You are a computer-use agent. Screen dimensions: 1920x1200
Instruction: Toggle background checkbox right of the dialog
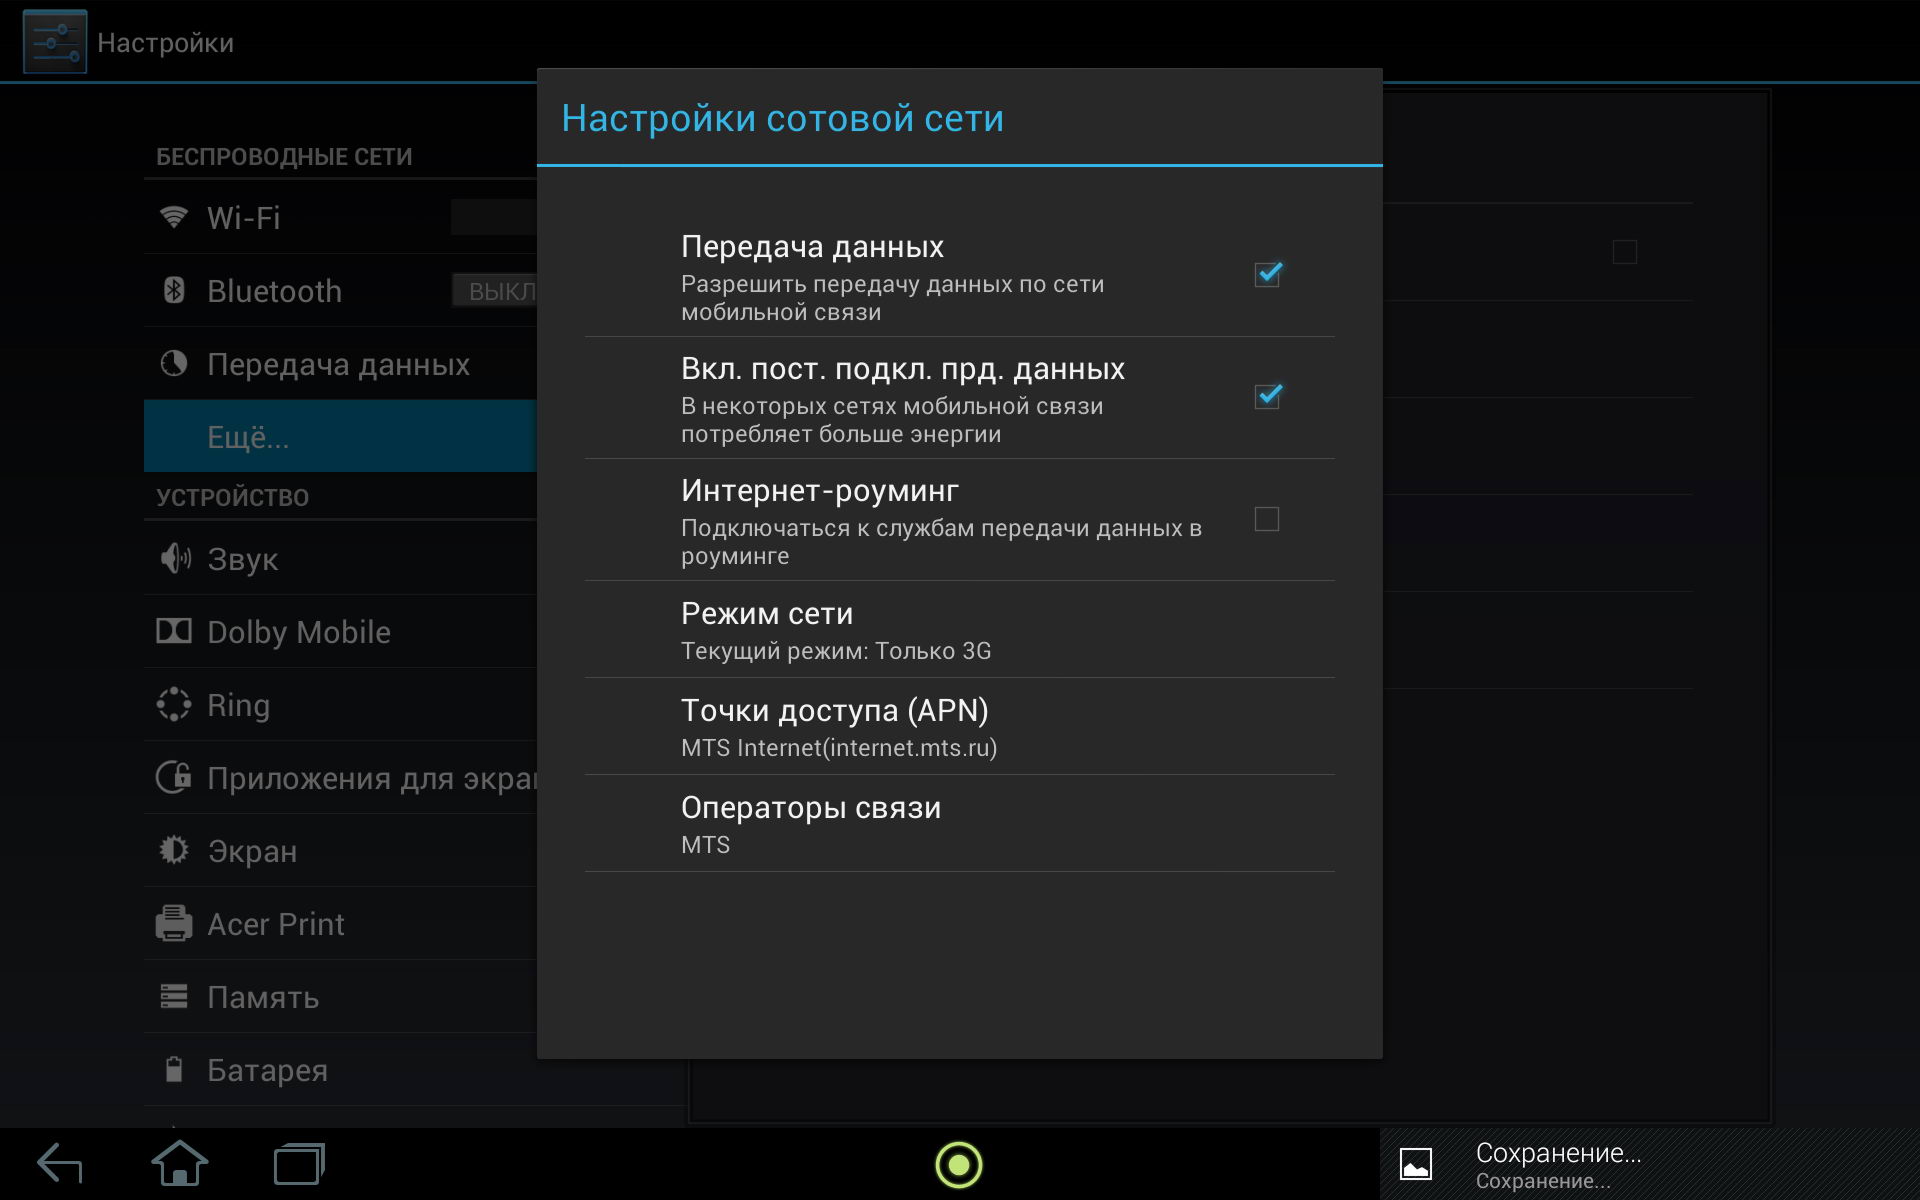coord(1625,252)
